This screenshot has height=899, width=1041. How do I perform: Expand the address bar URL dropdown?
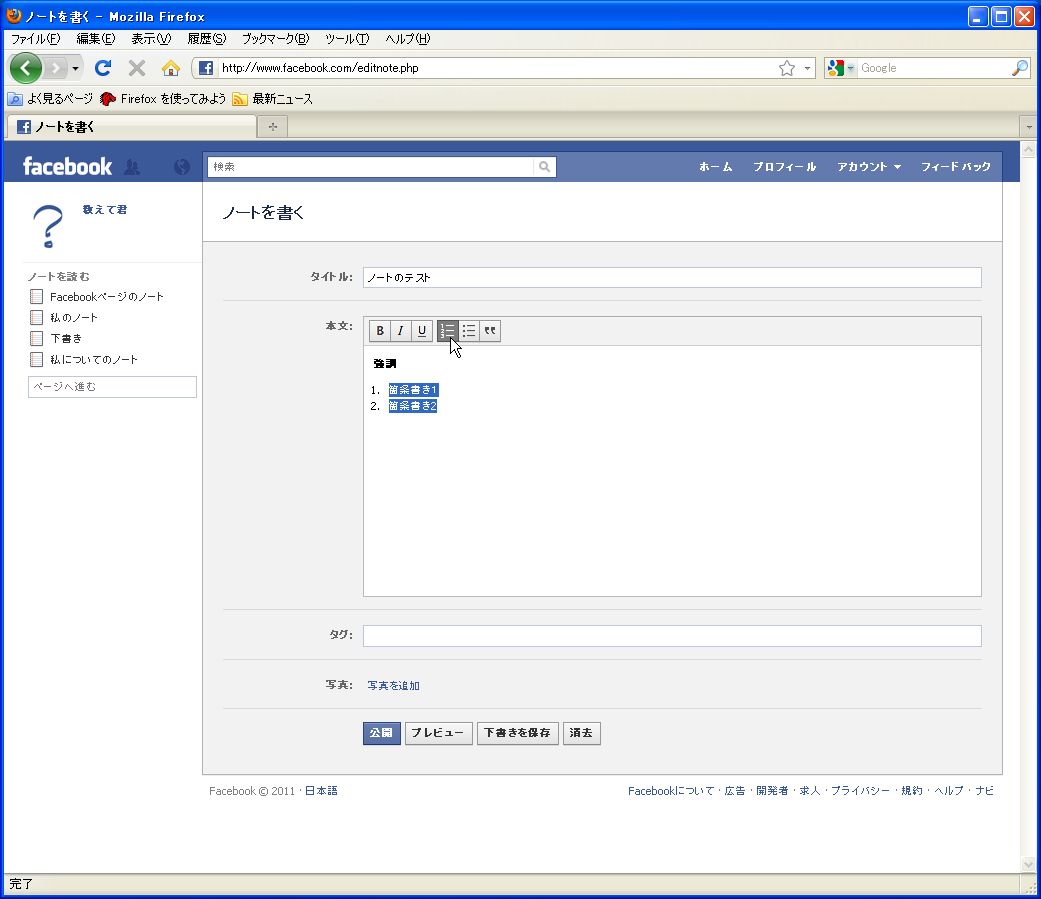[807, 68]
